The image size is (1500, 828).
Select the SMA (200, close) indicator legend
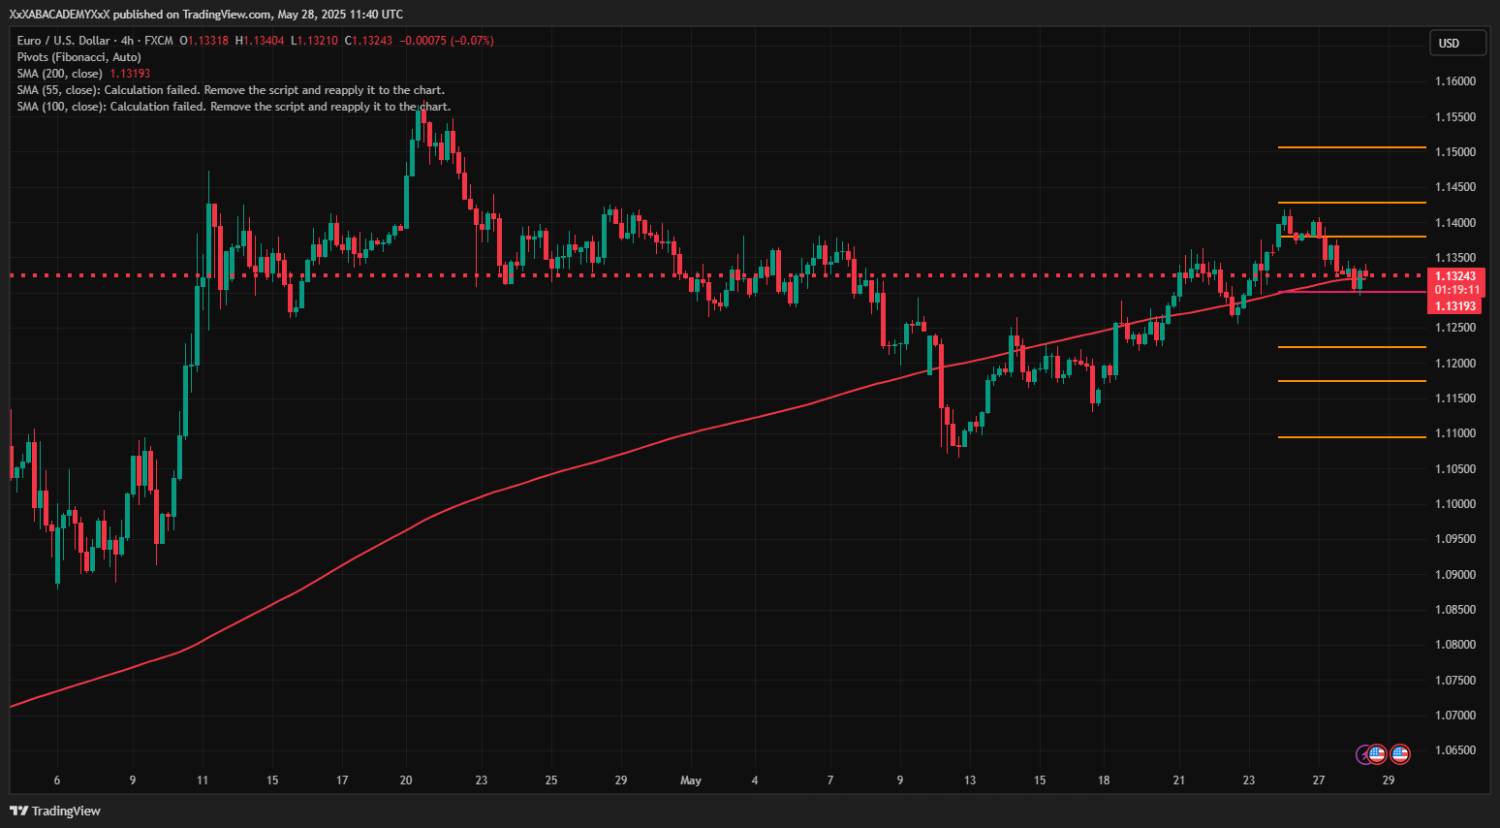pos(60,74)
